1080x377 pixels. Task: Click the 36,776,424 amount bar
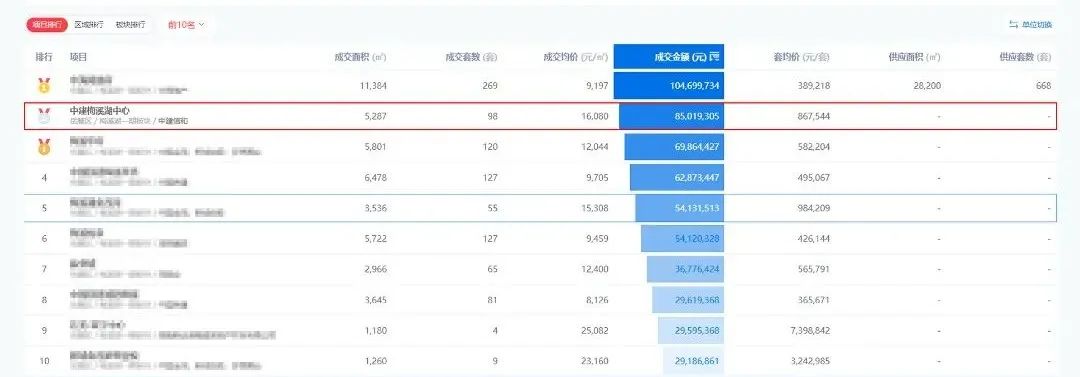(x=685, y=268)
